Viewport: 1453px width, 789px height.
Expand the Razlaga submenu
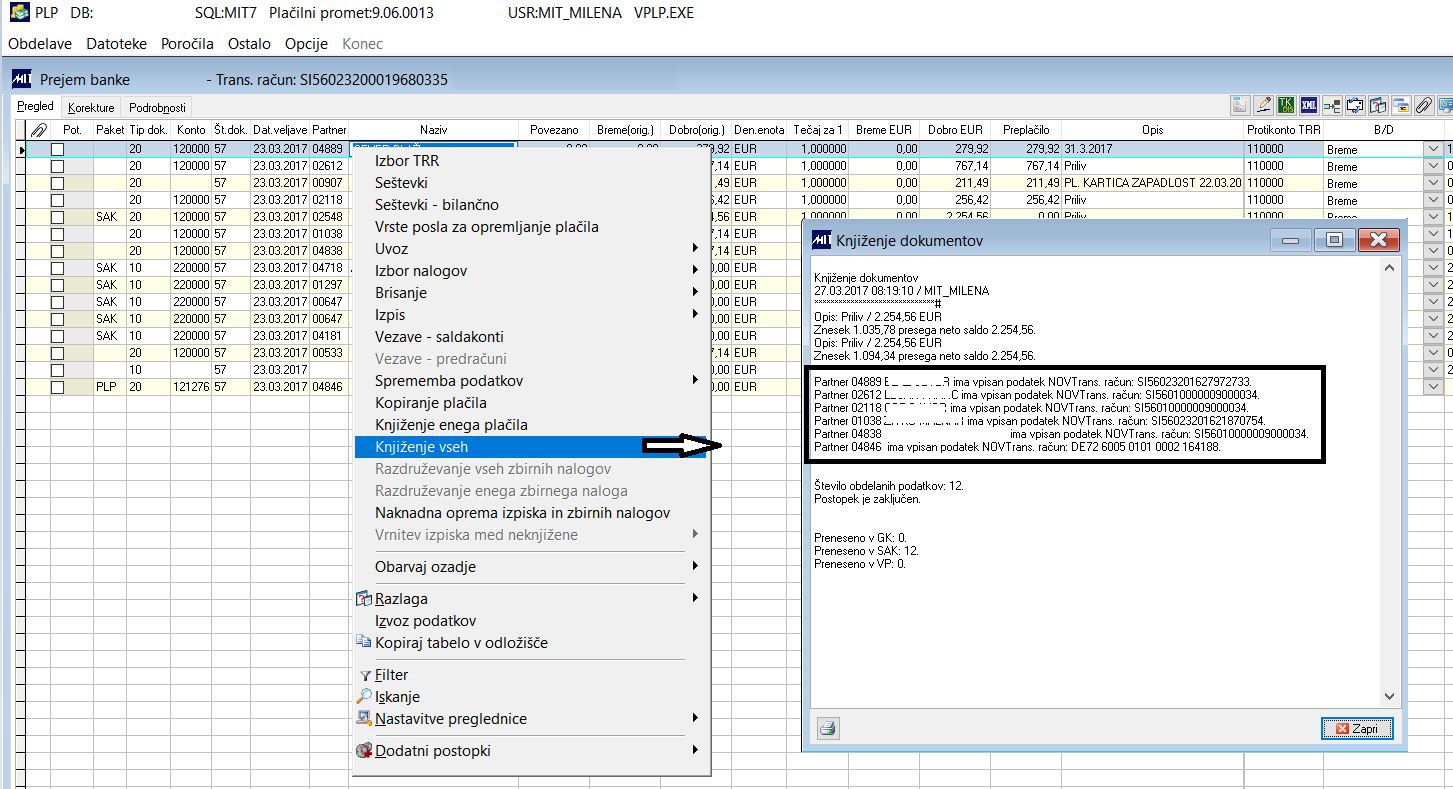pos(532,598)
